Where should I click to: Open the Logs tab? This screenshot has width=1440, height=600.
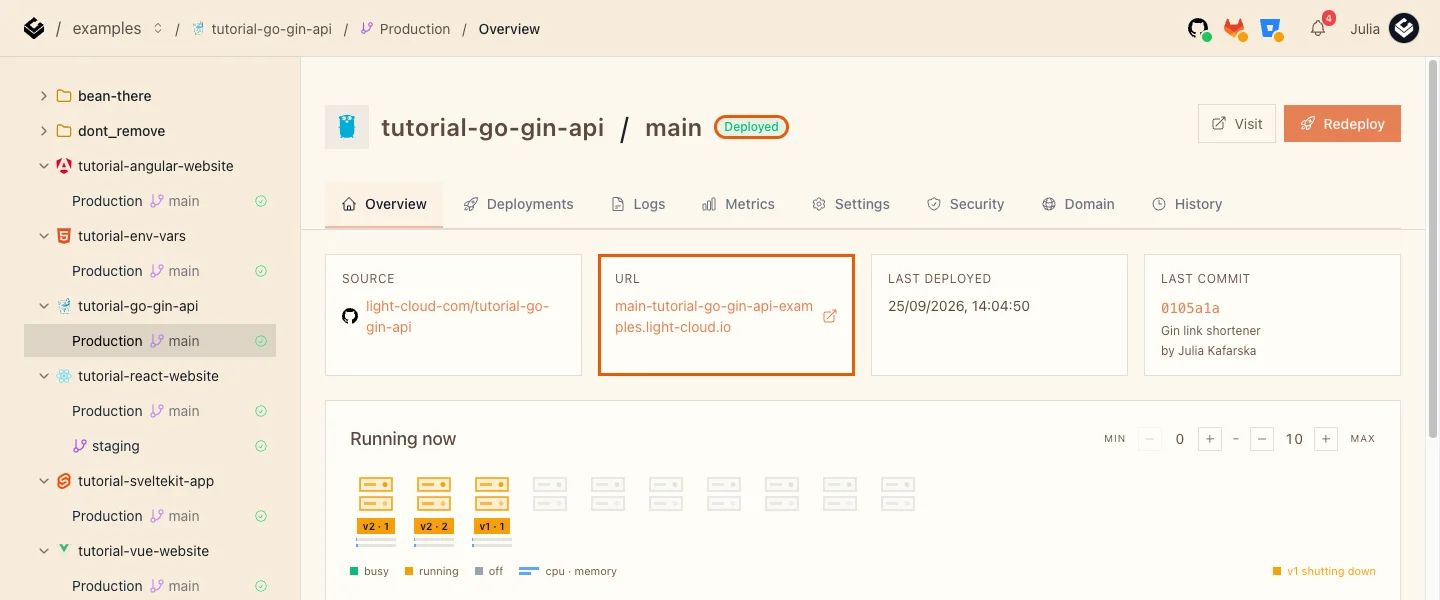pyautogui.click(x=638, y=204)
